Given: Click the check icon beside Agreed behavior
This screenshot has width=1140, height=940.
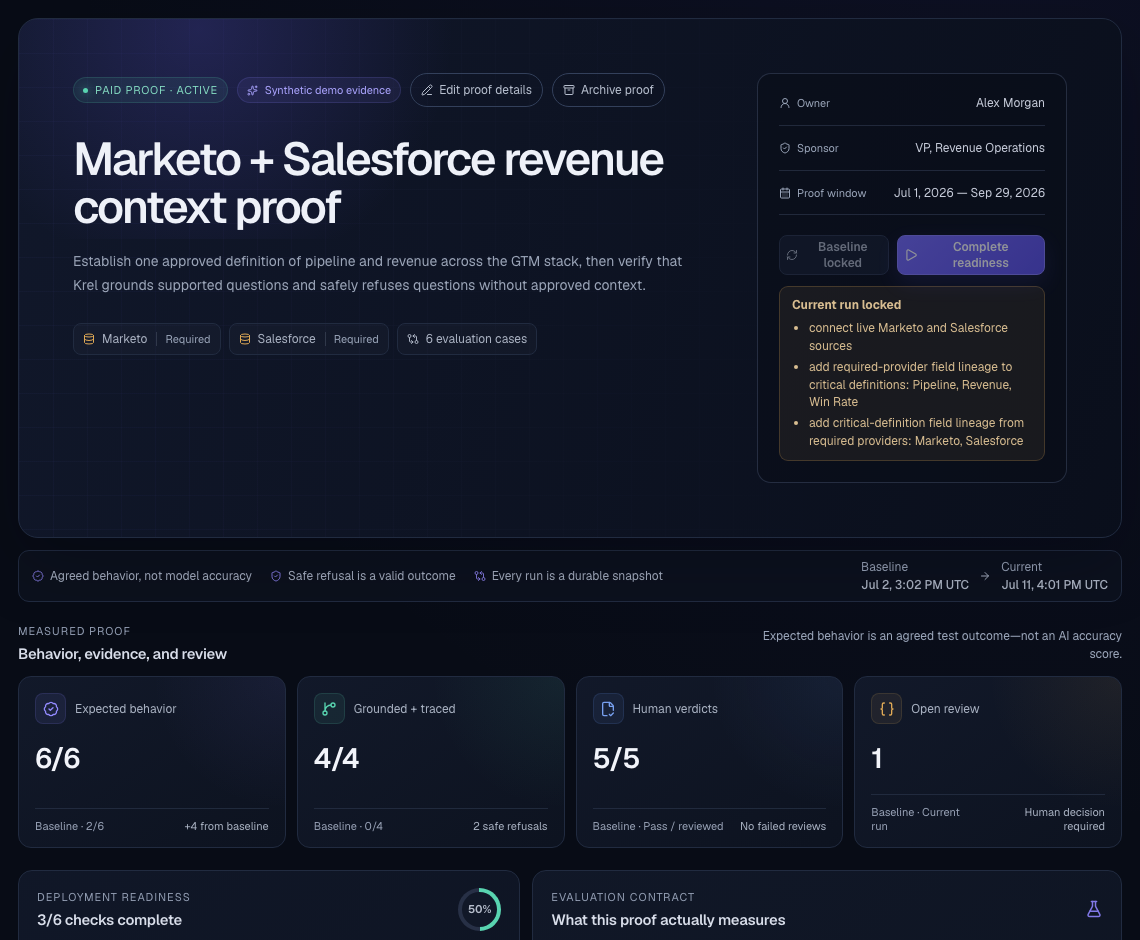Looking at the screenshot, I should (x=38, y=577).
